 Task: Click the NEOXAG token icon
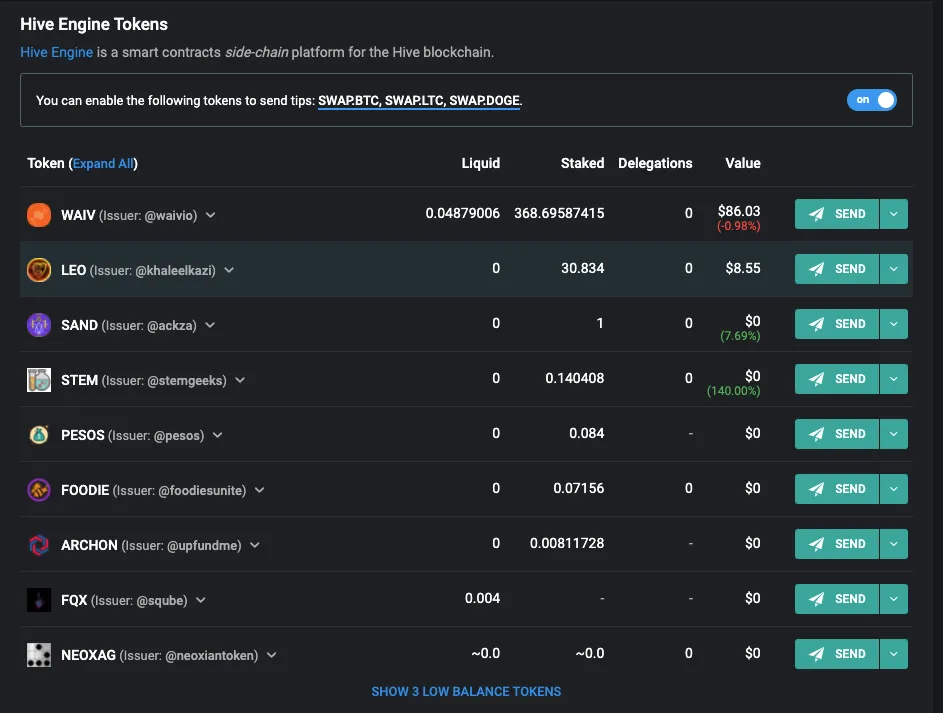[x=39, y=655]
